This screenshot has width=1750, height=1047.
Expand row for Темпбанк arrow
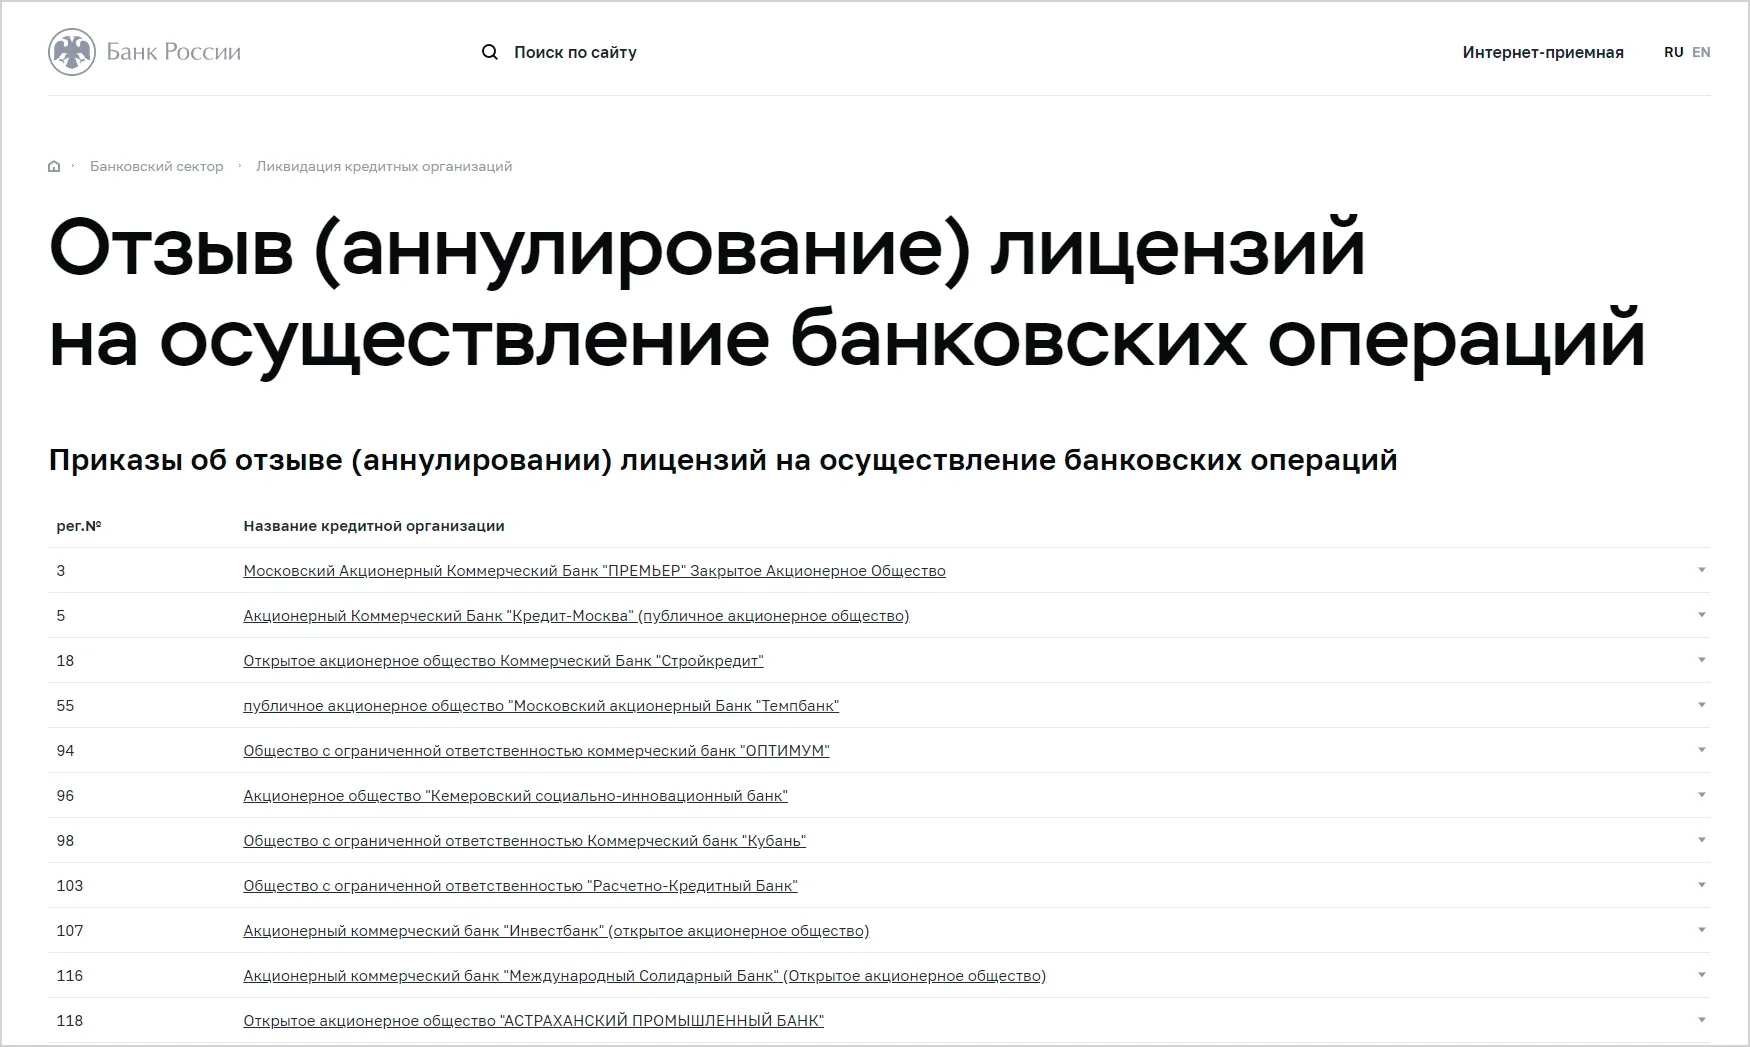1702,705
